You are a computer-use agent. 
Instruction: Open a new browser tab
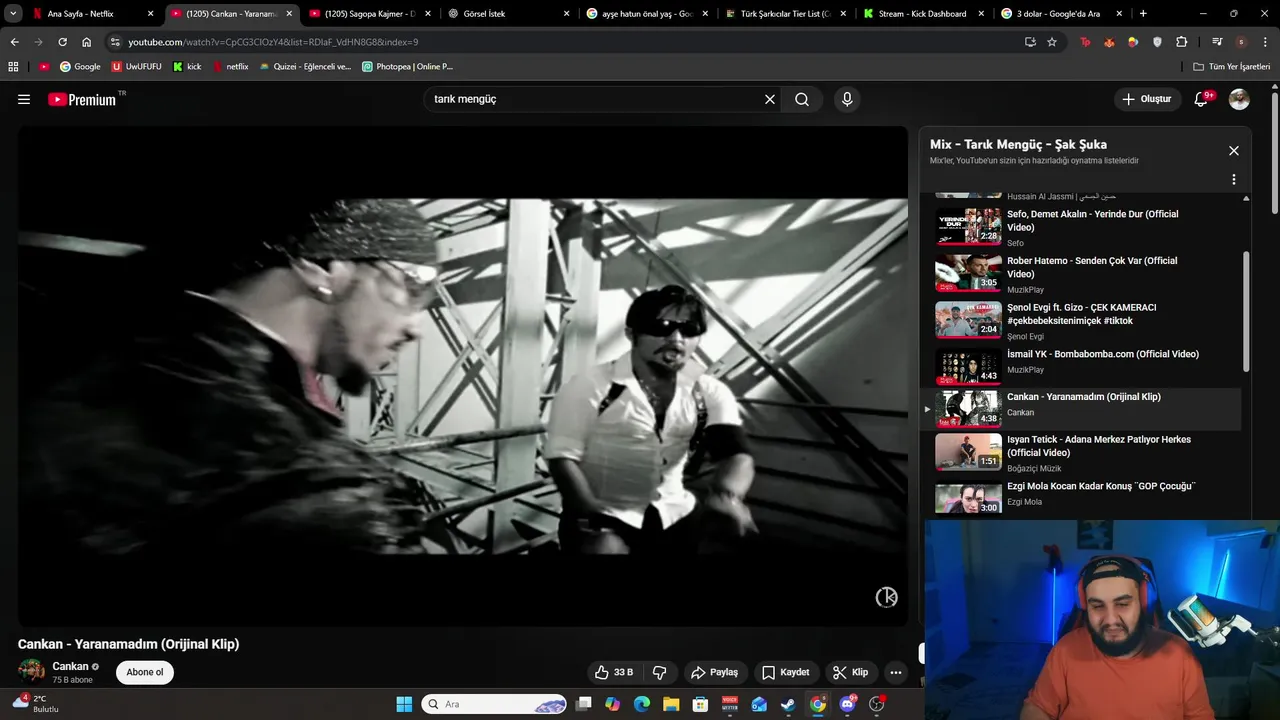pos(1143,14)
